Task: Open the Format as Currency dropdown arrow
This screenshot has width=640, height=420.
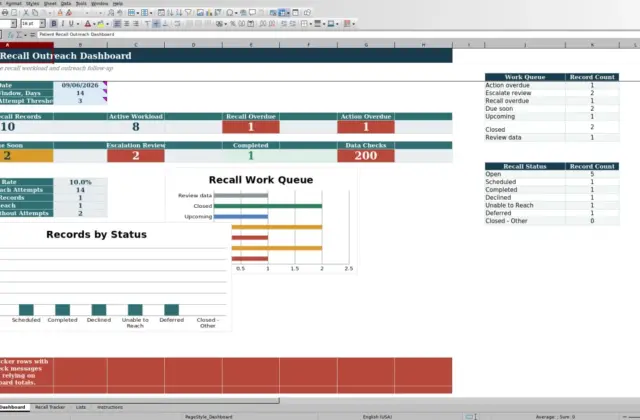Action: (226, 24)
